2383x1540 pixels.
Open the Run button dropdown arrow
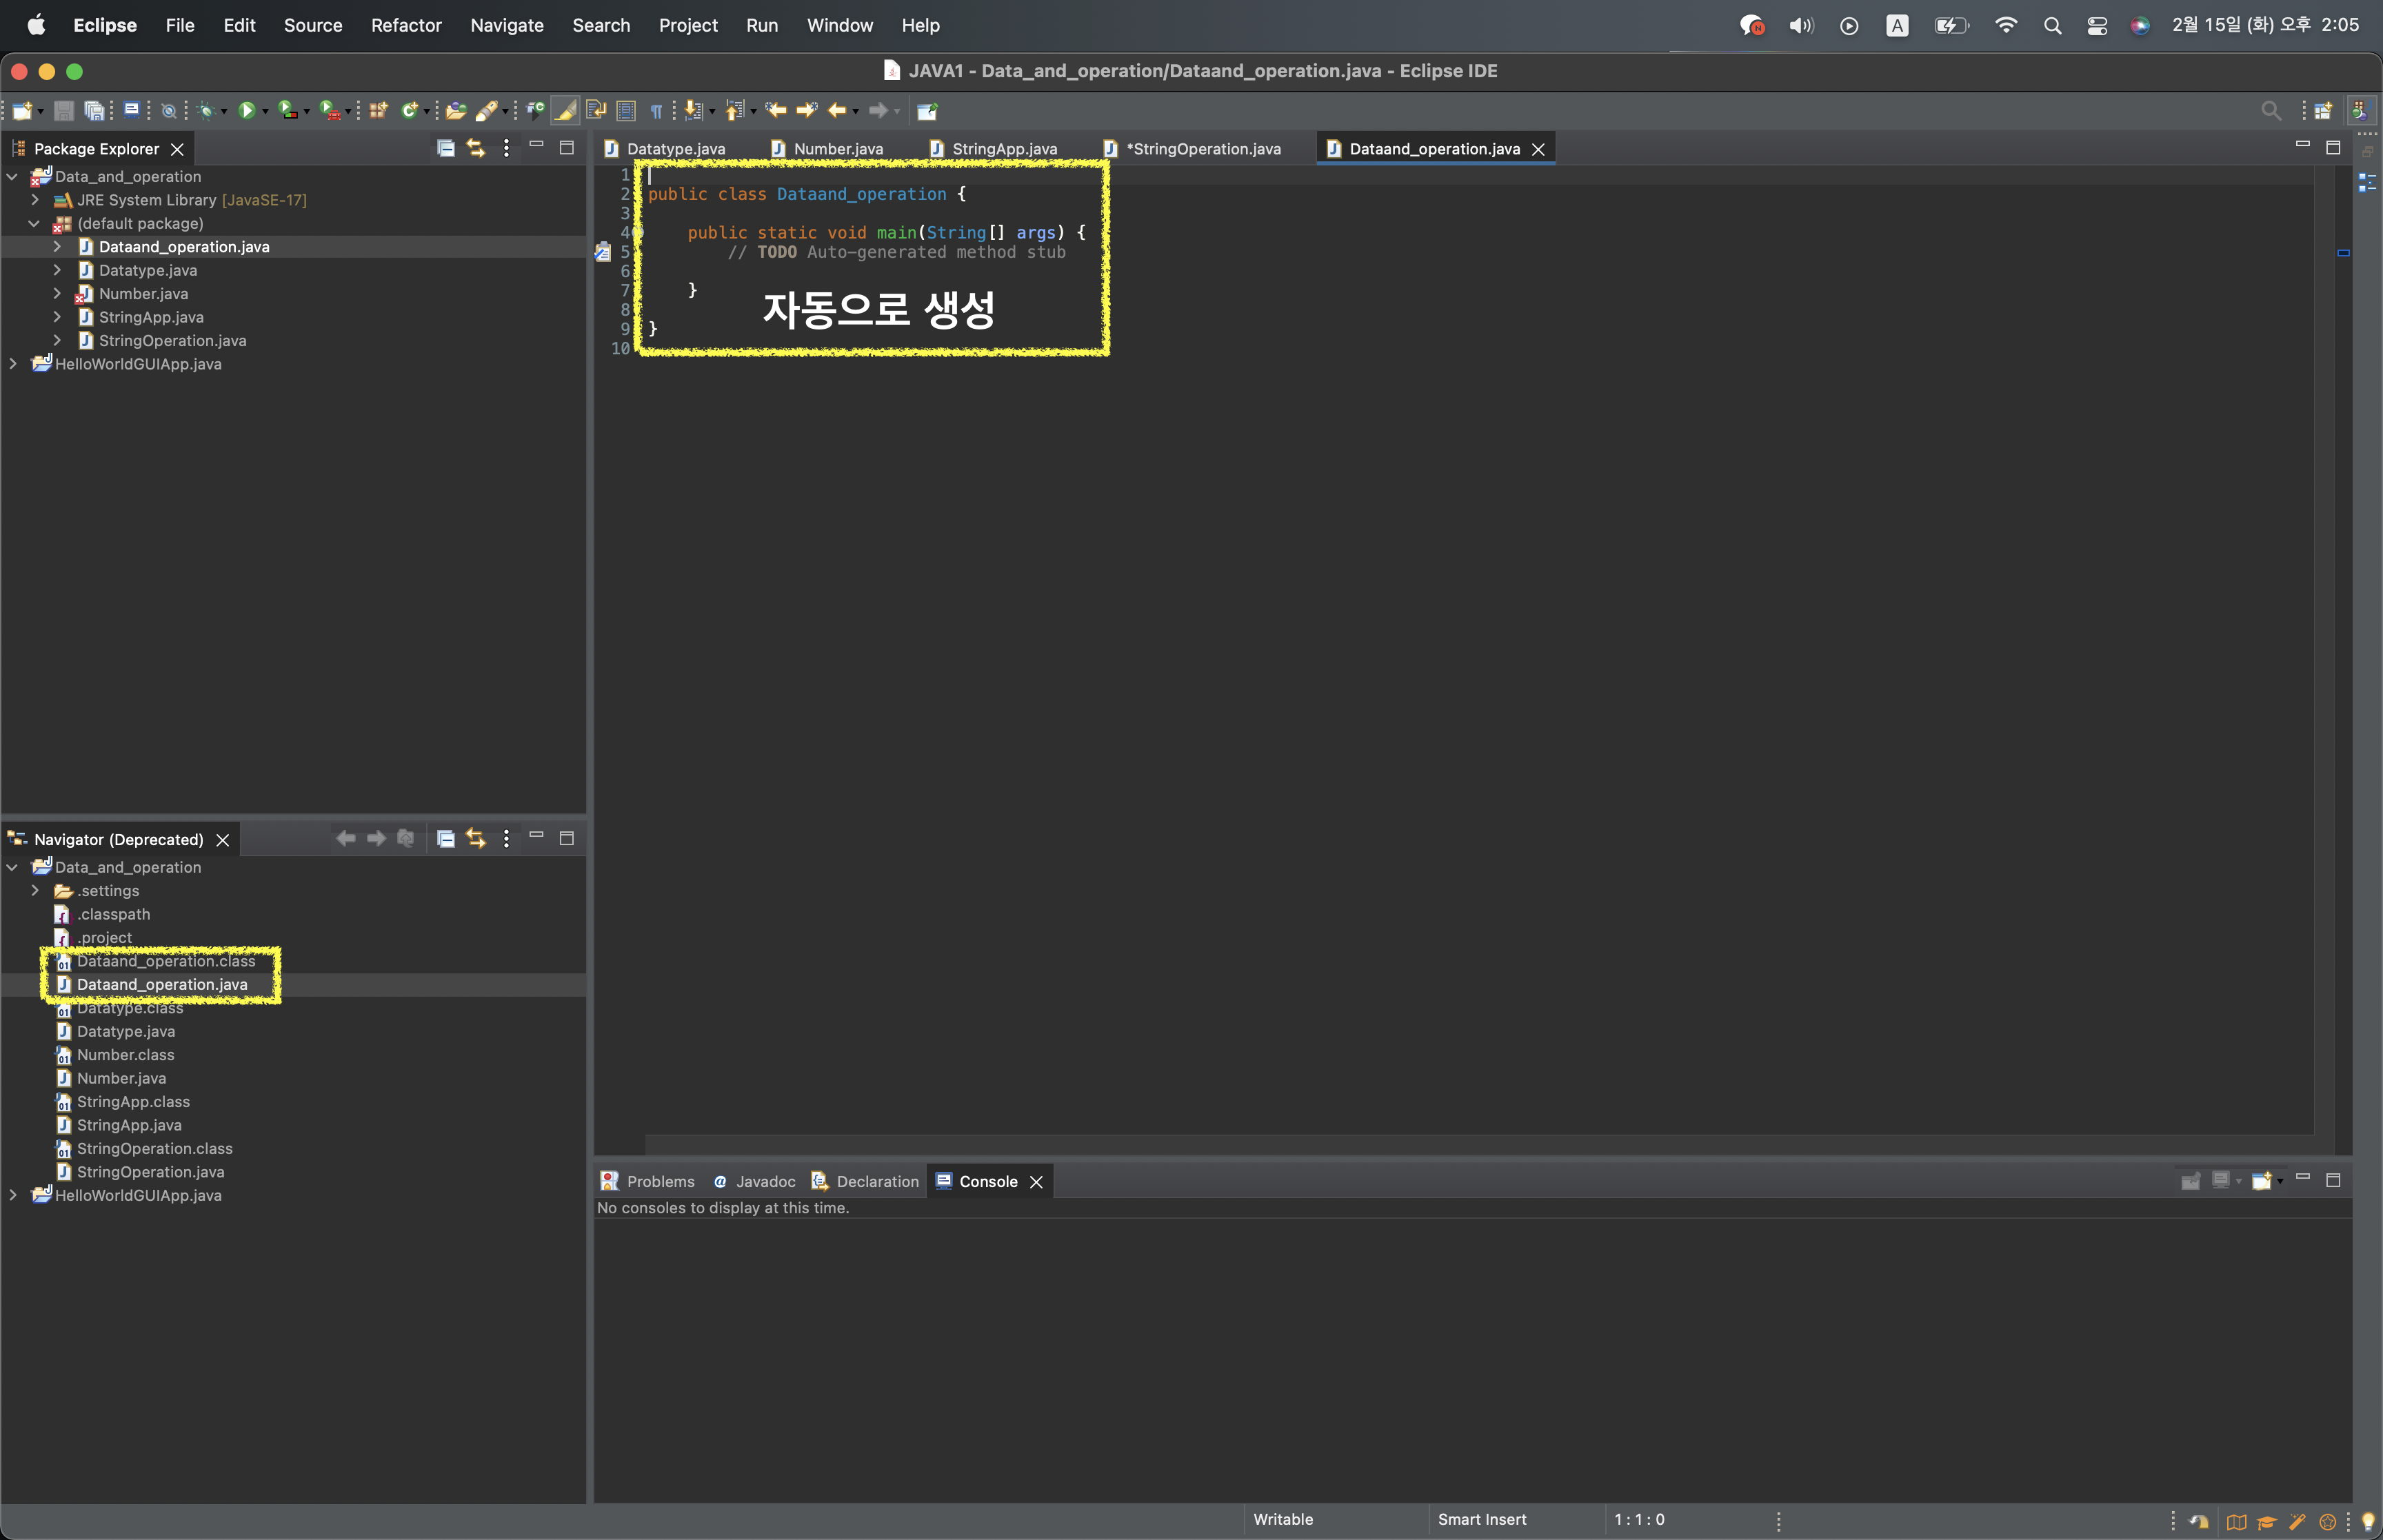[265, 112]
